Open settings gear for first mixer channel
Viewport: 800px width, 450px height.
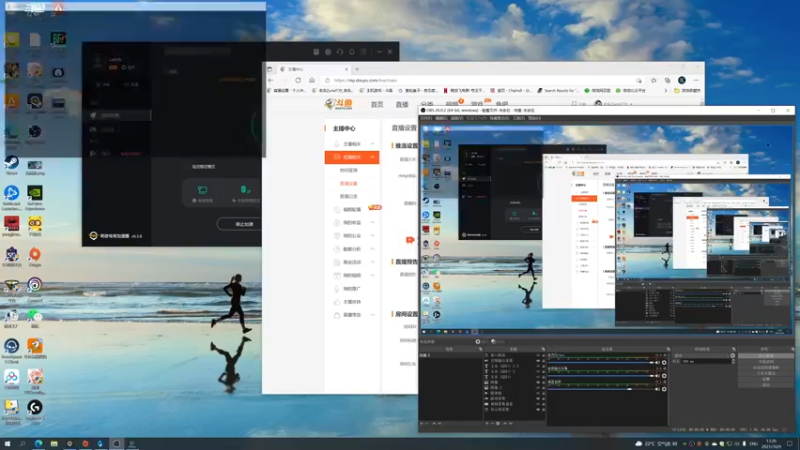[x=664, y=363]
